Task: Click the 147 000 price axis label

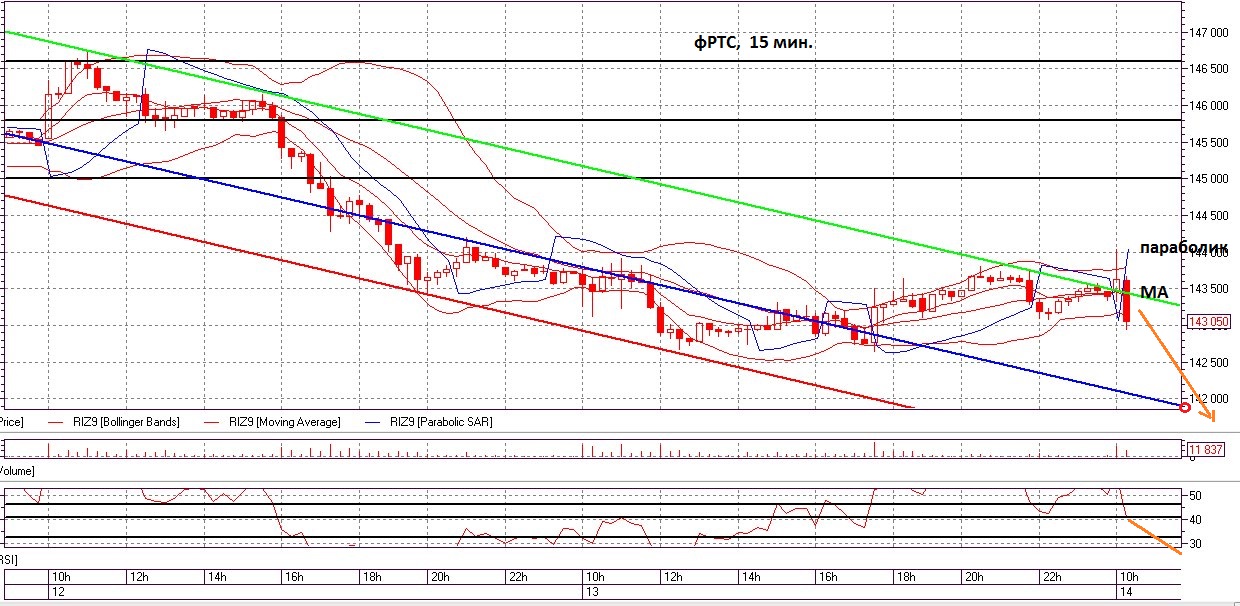Action: pyautogui.click(x=1210, y=32)
